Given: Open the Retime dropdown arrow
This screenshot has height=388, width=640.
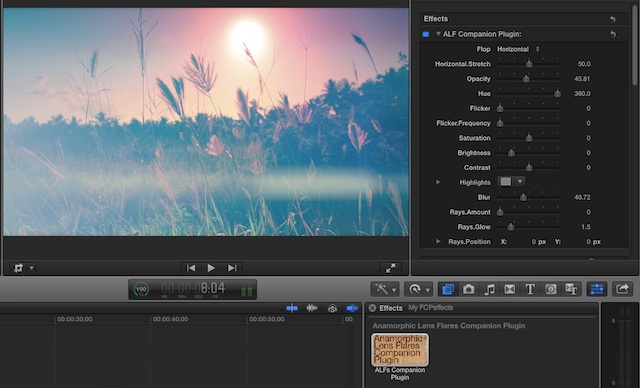Looking at the screenshot, I should point(427,290).
